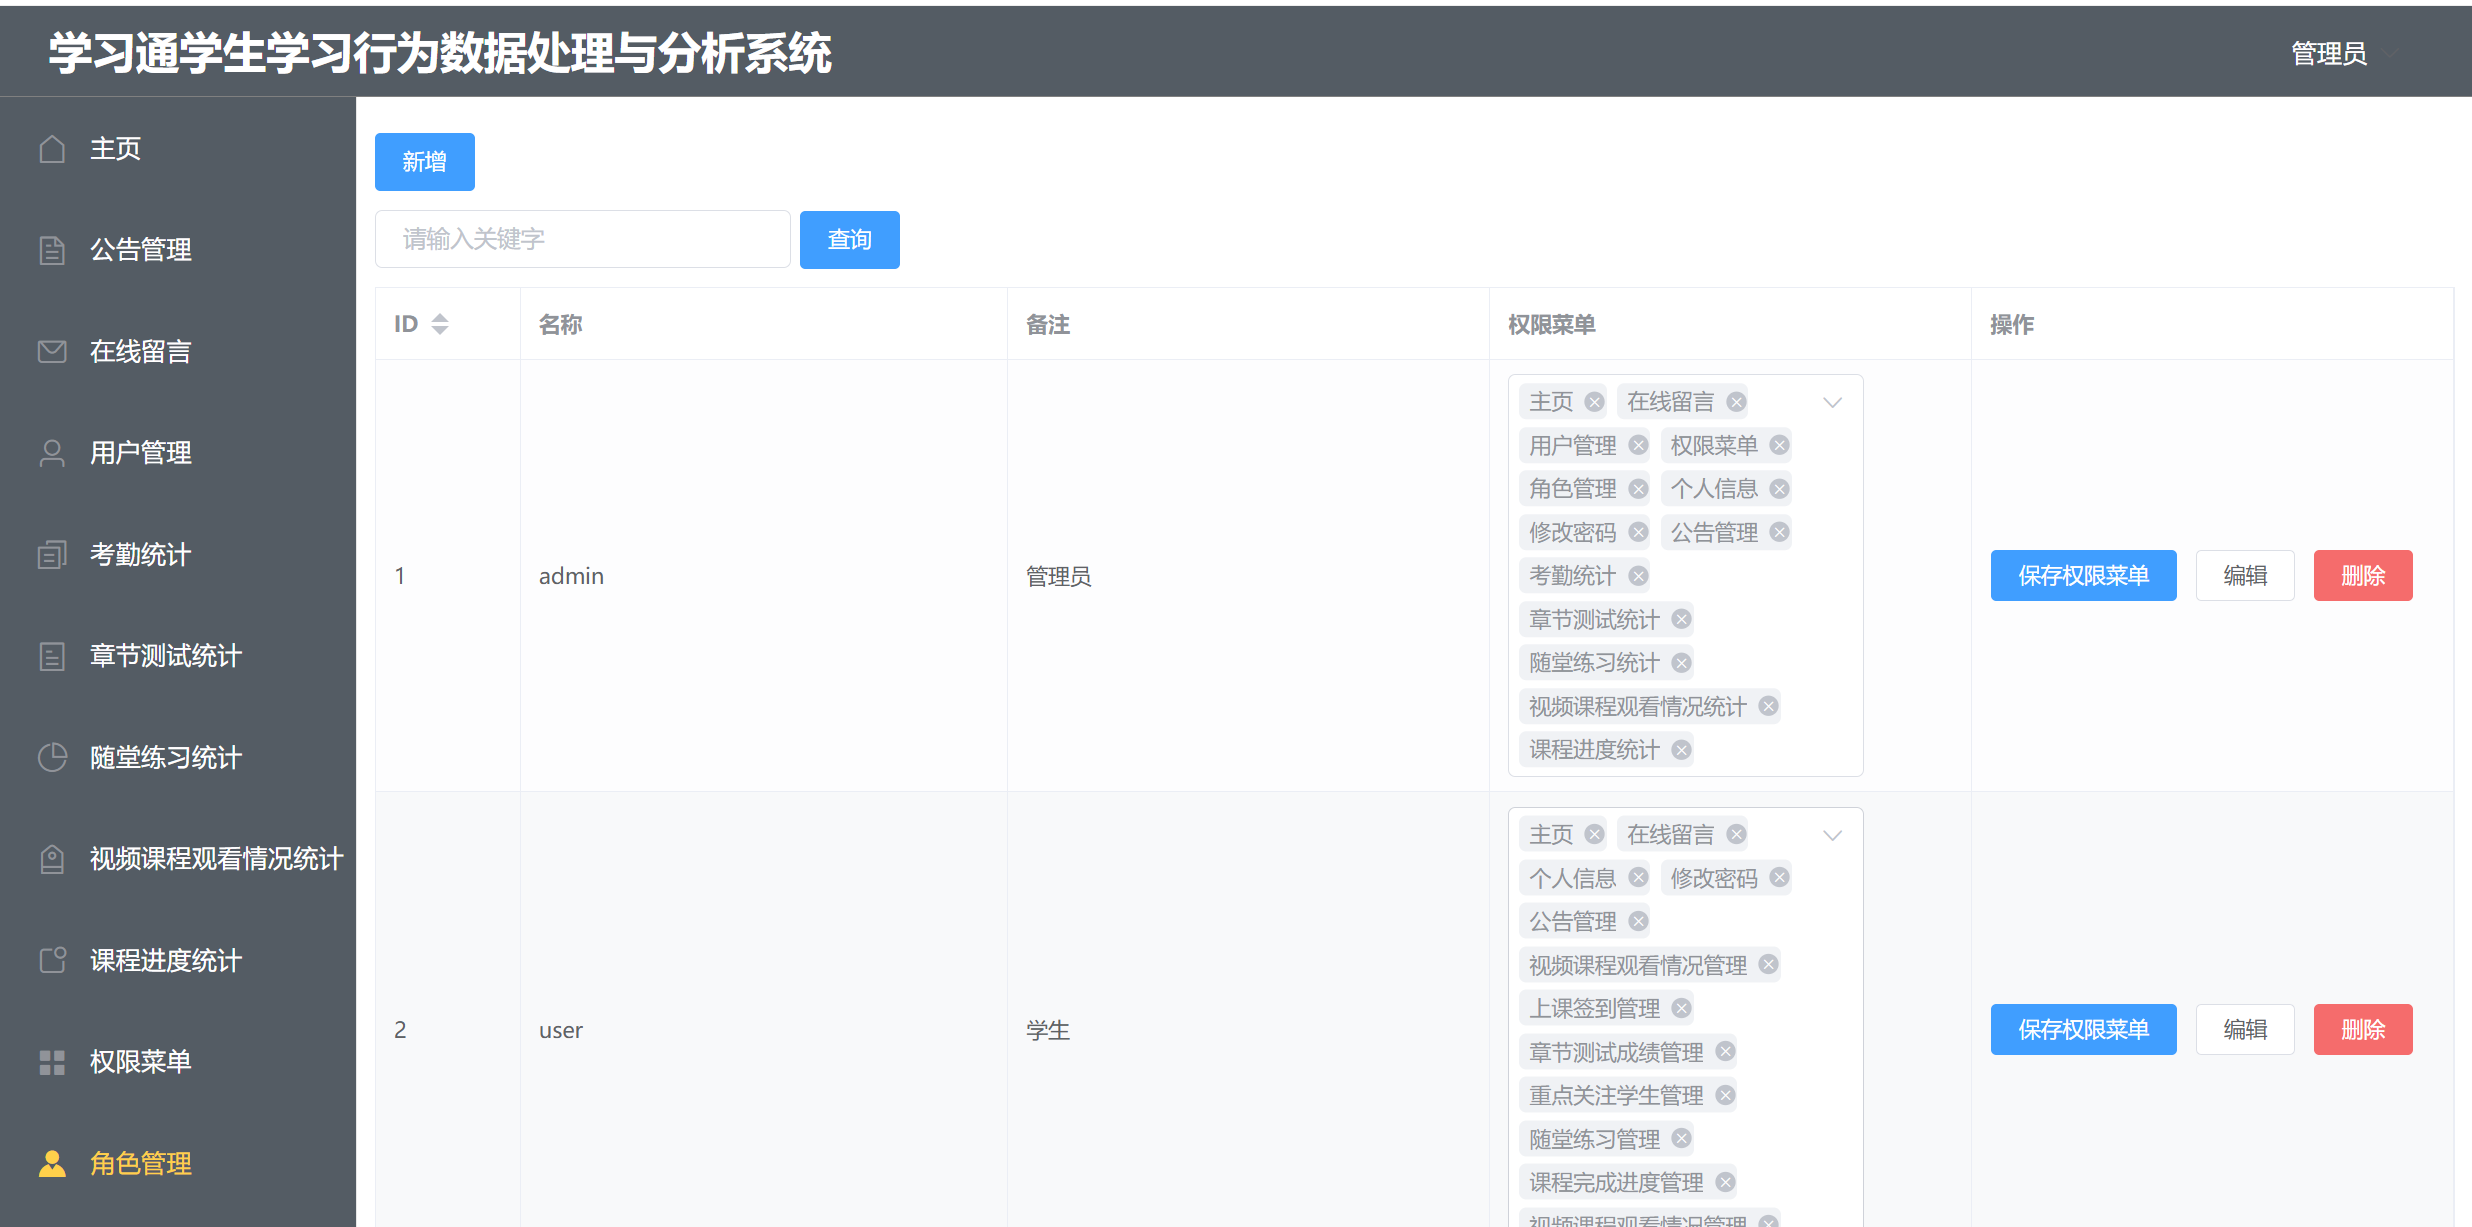Click the document icon beside 公告管理
2472x1227 pixels.
click(x=52, y=250)
